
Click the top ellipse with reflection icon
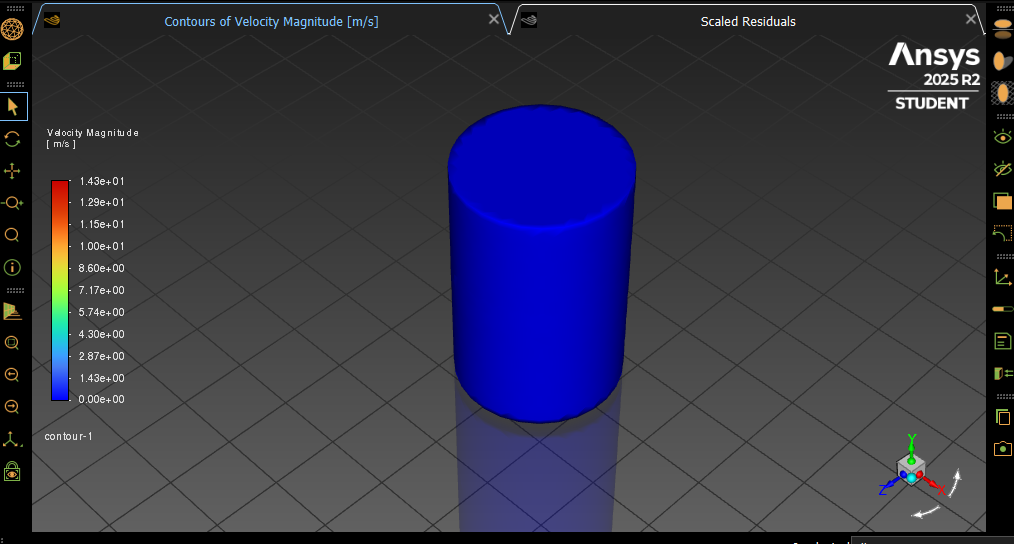pyautogui.click(x=1002, y=28)
